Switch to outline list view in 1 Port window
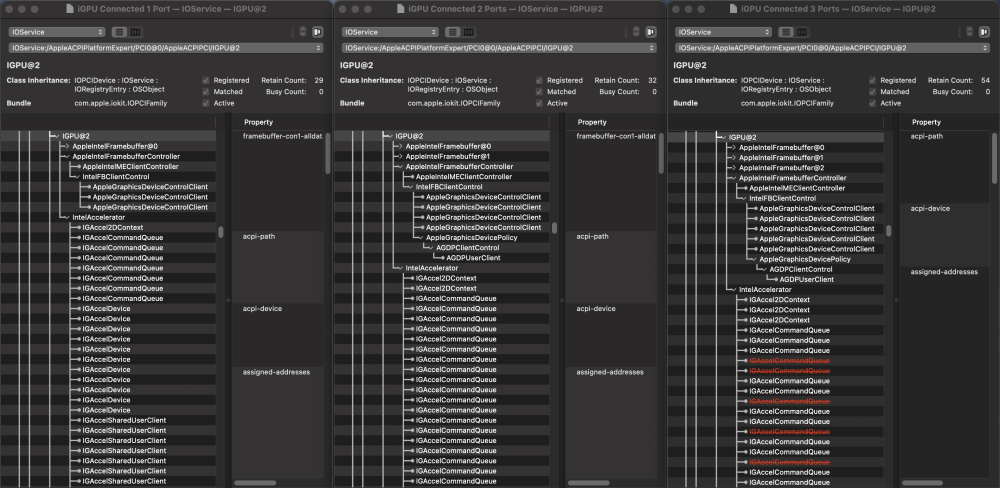Viewport: 1000px width, 488px height. pos(120,32)
